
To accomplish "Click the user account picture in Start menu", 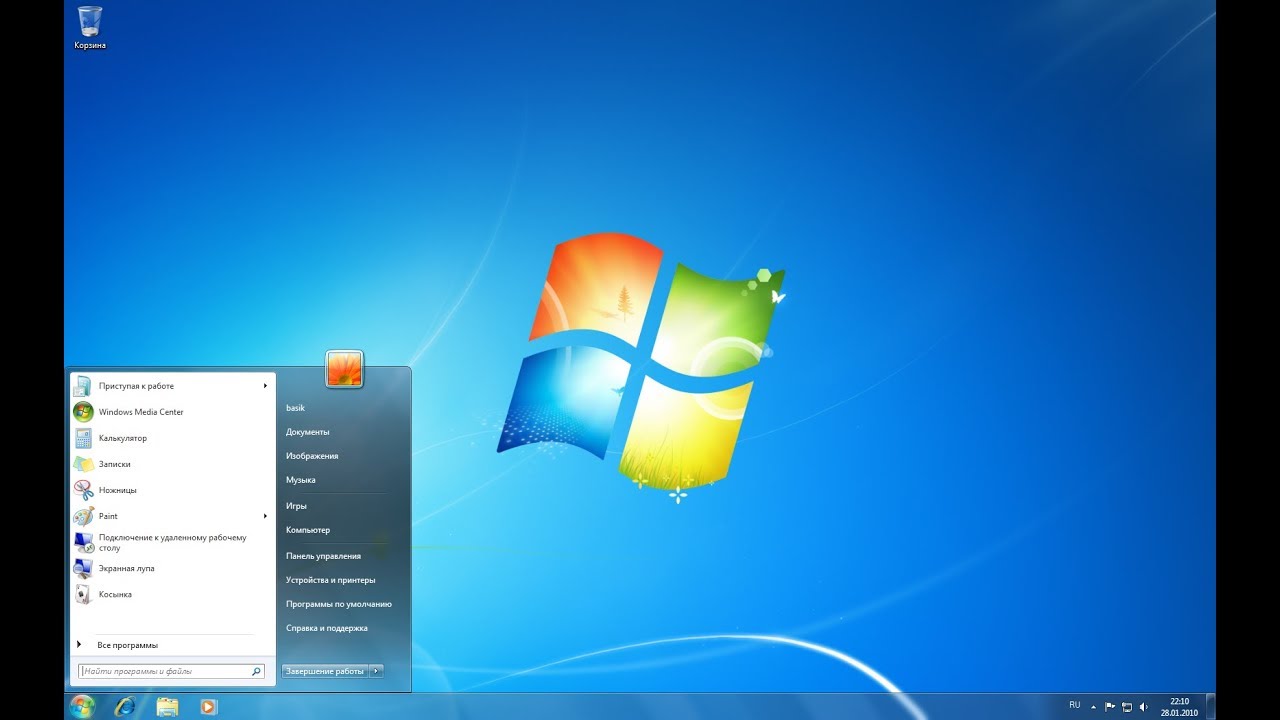I will [344, 369].
